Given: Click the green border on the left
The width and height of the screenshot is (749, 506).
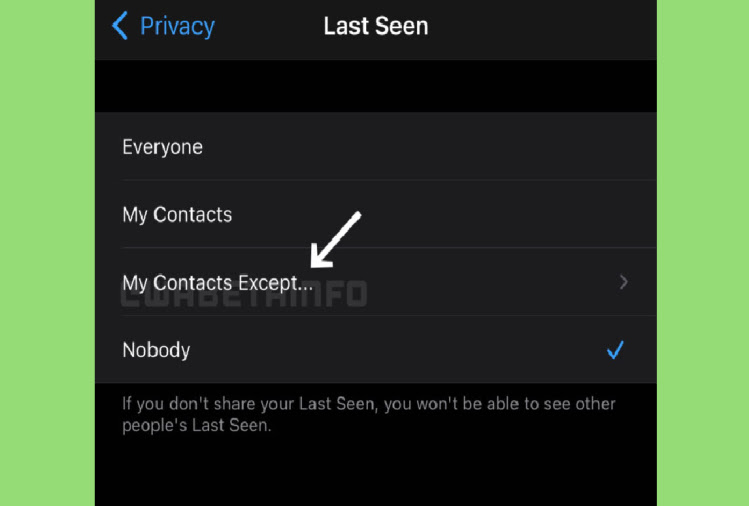Looking at the screenshot, I should tap(47, 253).
